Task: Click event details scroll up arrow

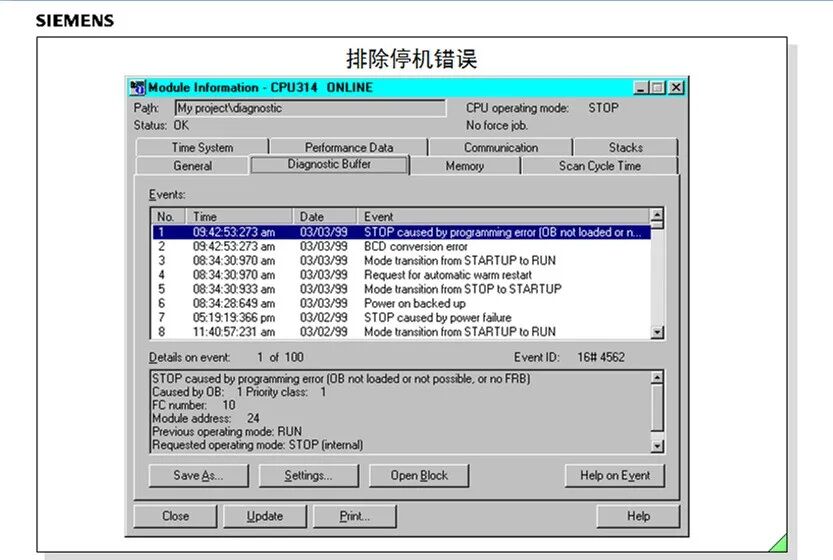Action: (657, 377)
